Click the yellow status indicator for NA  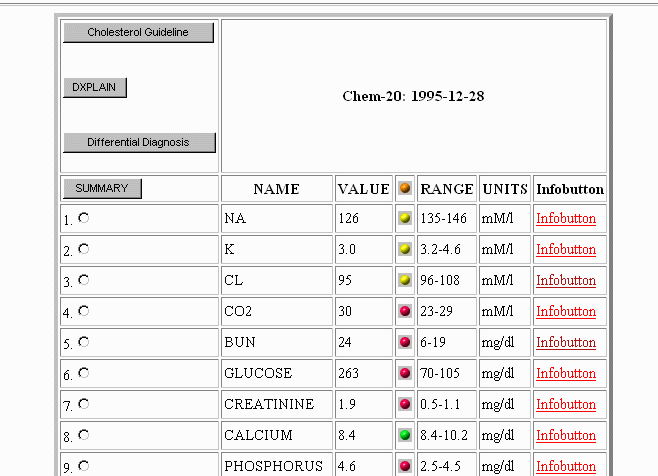[x=405, y=218]
